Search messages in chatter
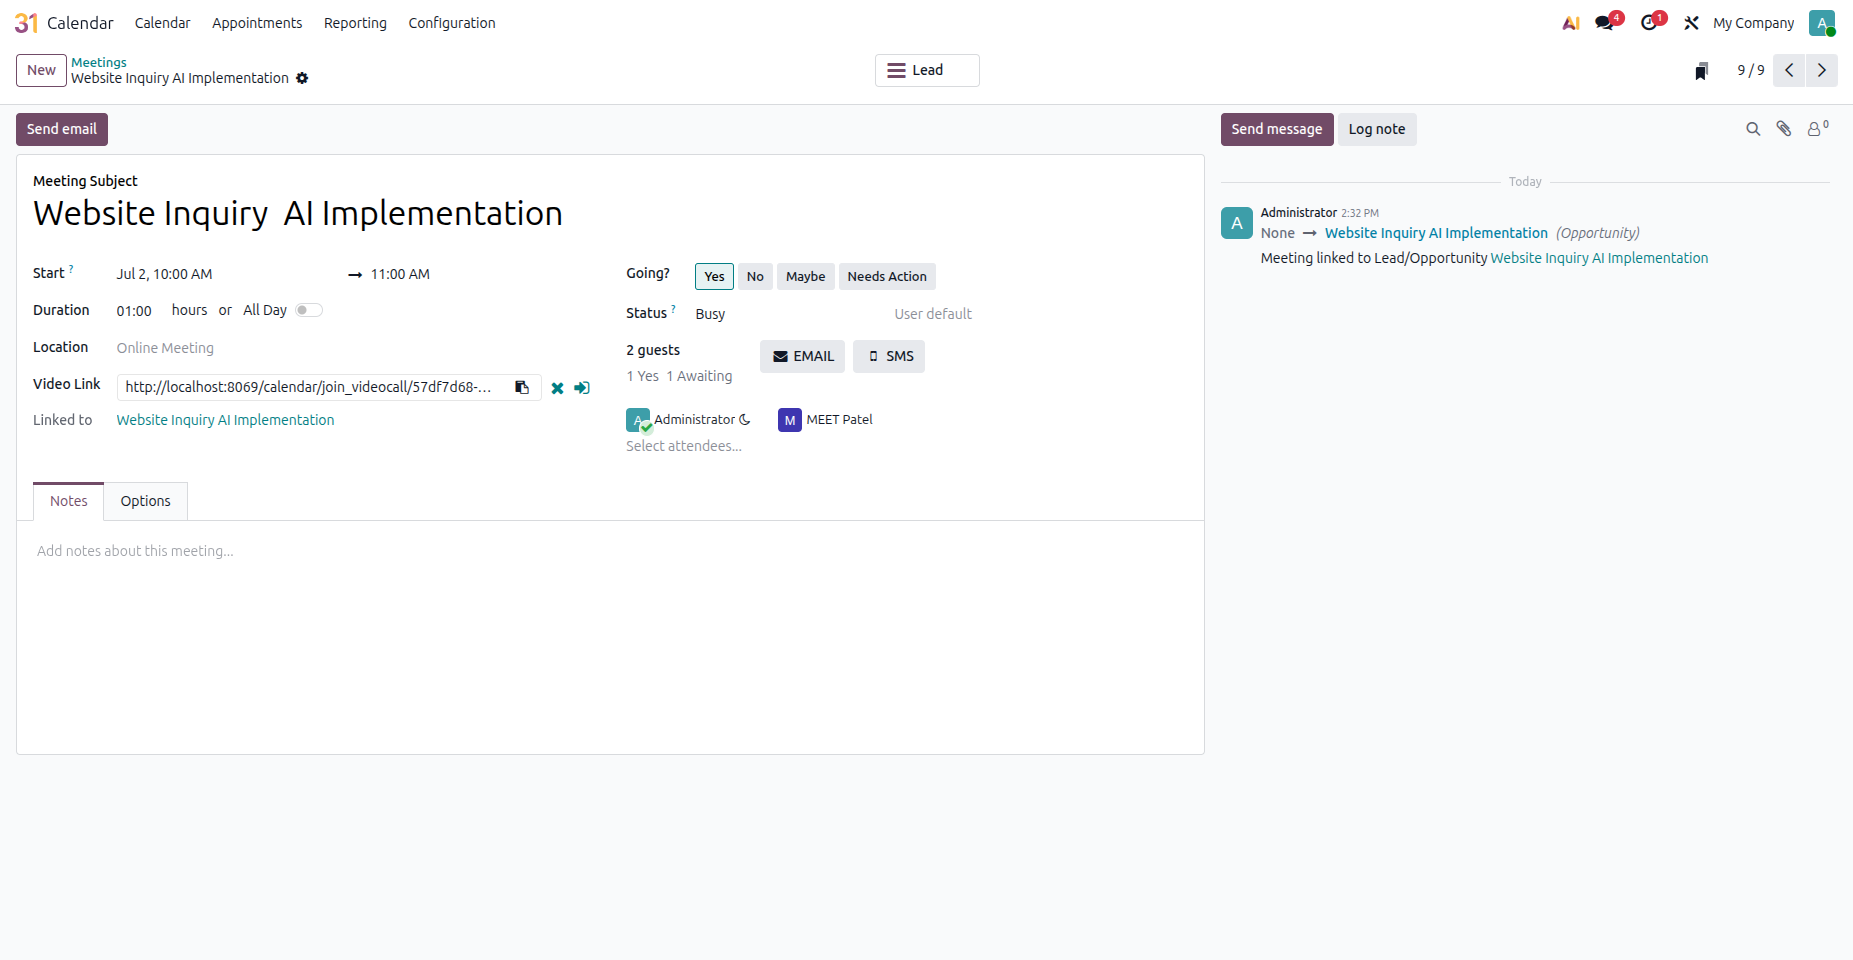 (x=1753, y=129)
